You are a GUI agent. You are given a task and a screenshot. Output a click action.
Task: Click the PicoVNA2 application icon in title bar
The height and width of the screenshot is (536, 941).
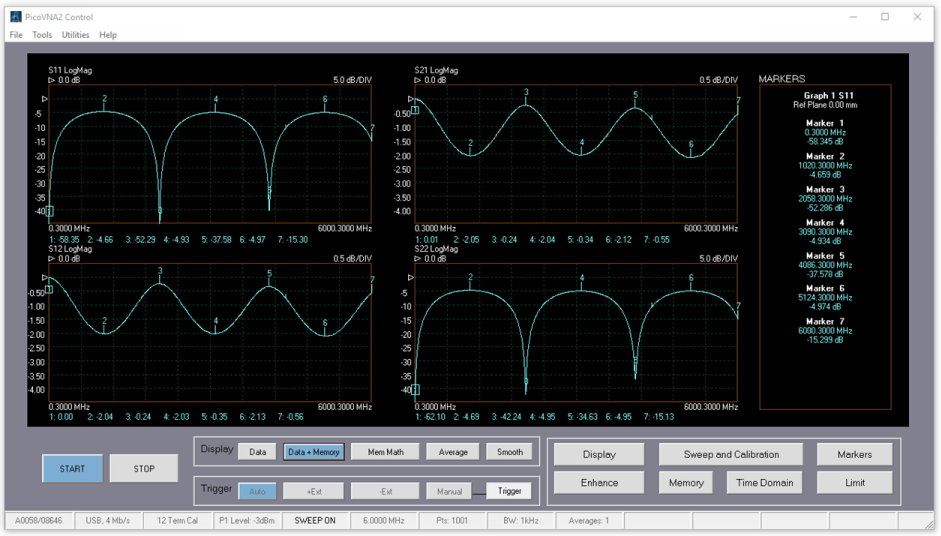[x=15, y=17]
